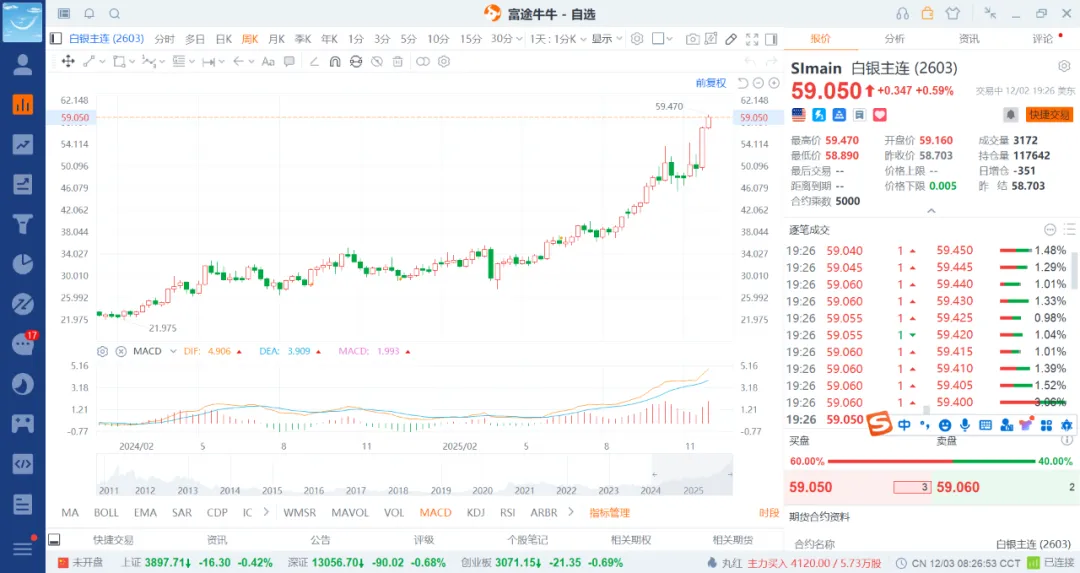Image resolution: width=1080 pixels, height=573 pixels.
Task: Switch to the 分析 tab
Action: (894, 39)
